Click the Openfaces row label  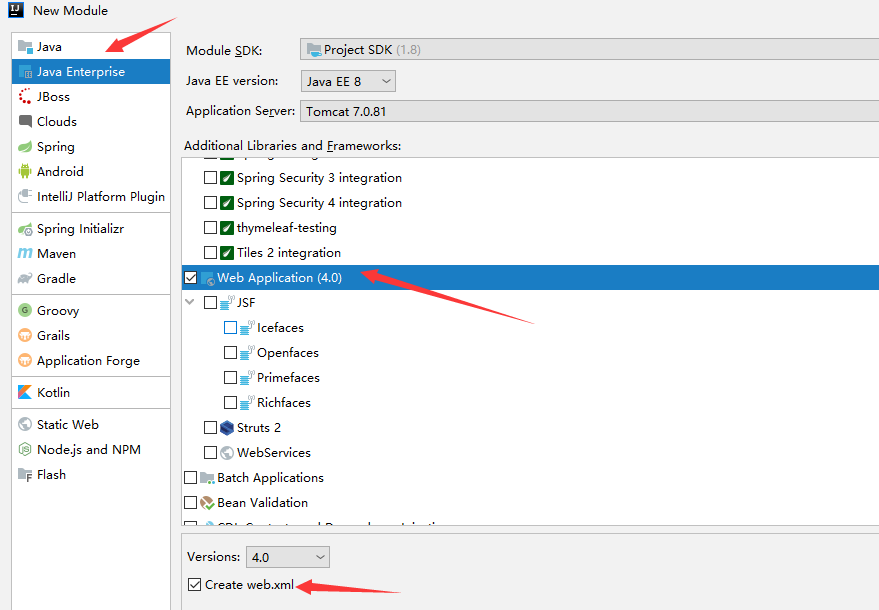pyautogui.click(x=288, y=353)
